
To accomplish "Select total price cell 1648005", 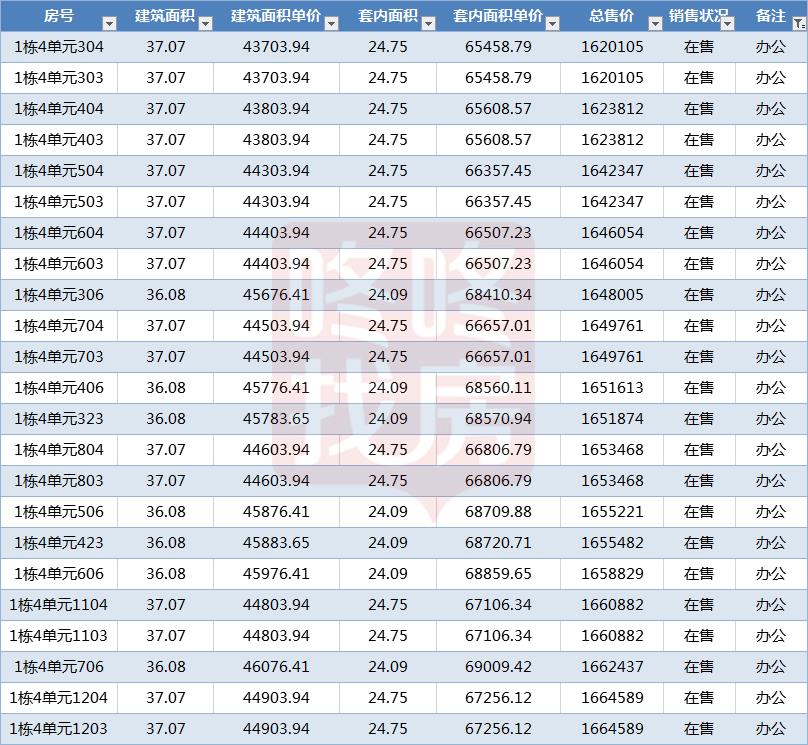I will coord(611,295).
